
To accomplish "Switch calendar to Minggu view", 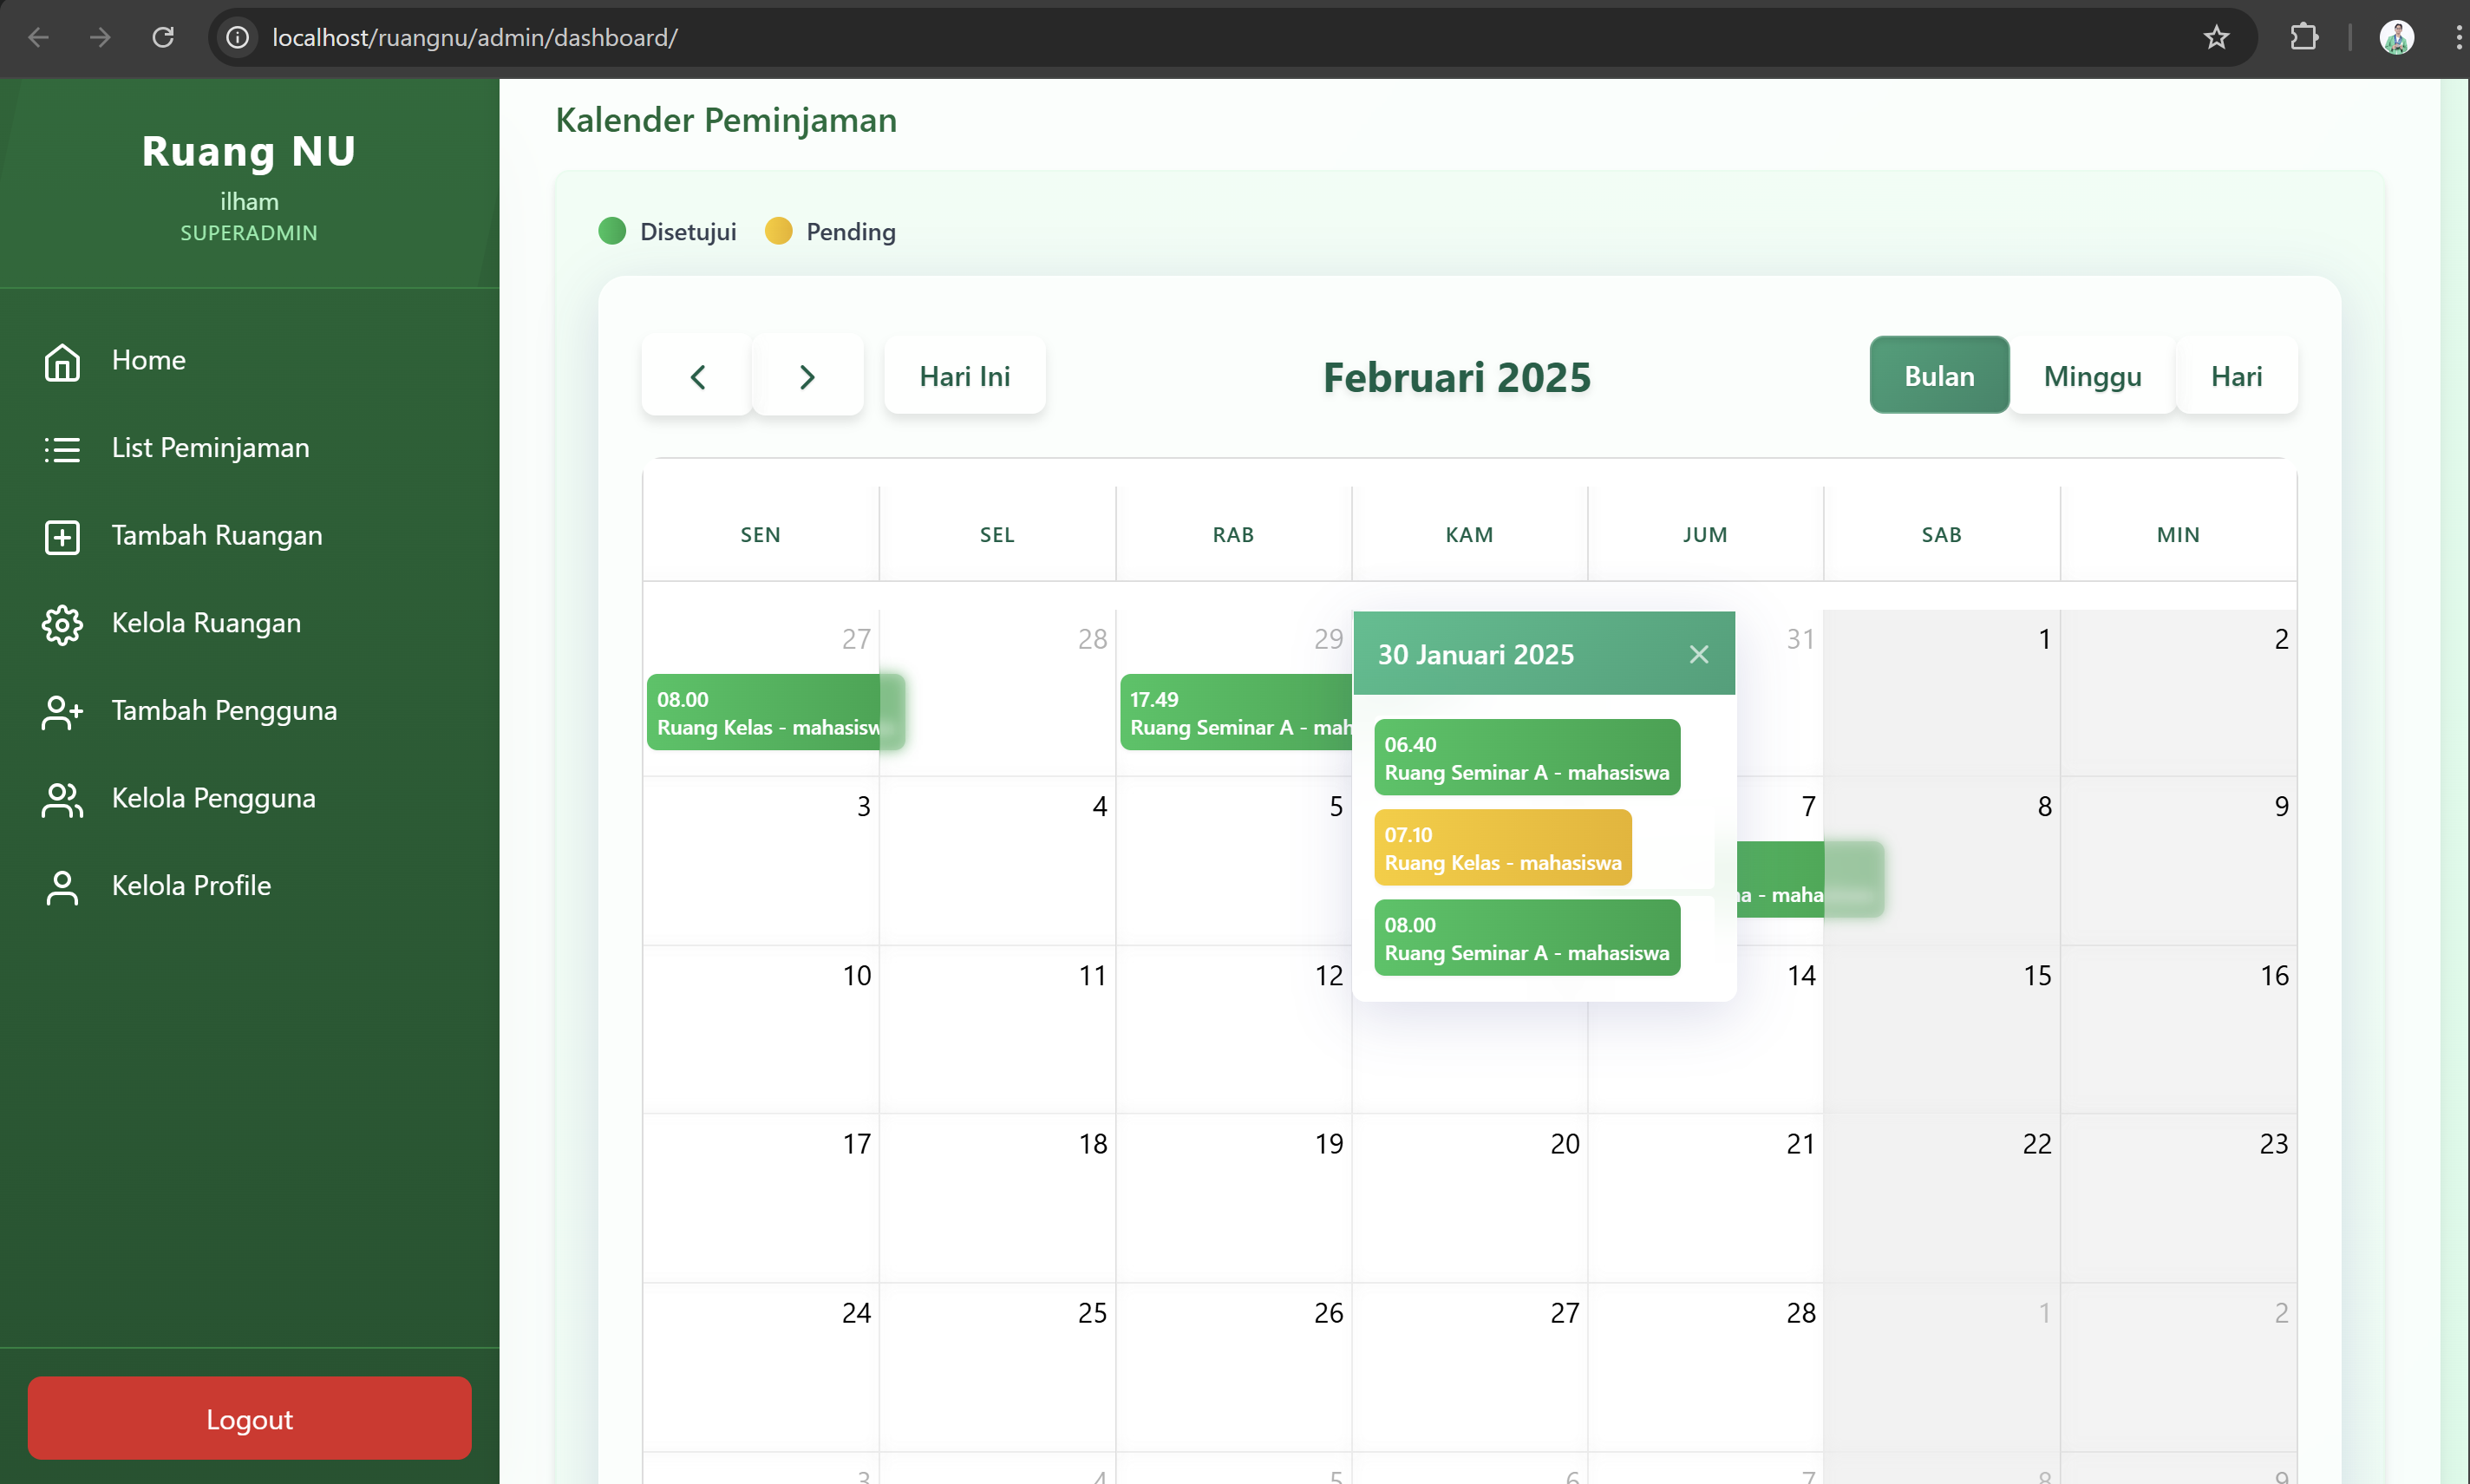I will click(2091, 376).
